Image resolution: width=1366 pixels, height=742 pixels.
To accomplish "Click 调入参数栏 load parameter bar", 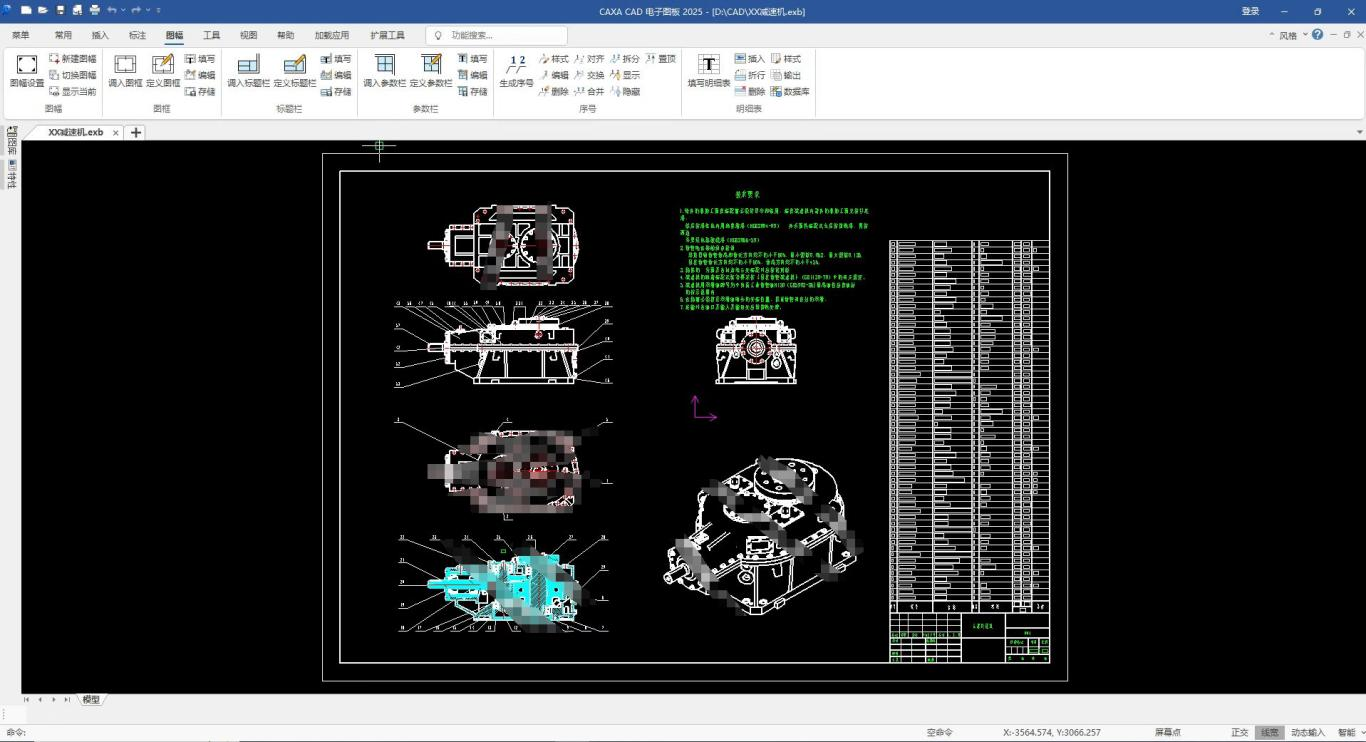I will [384, 71].
